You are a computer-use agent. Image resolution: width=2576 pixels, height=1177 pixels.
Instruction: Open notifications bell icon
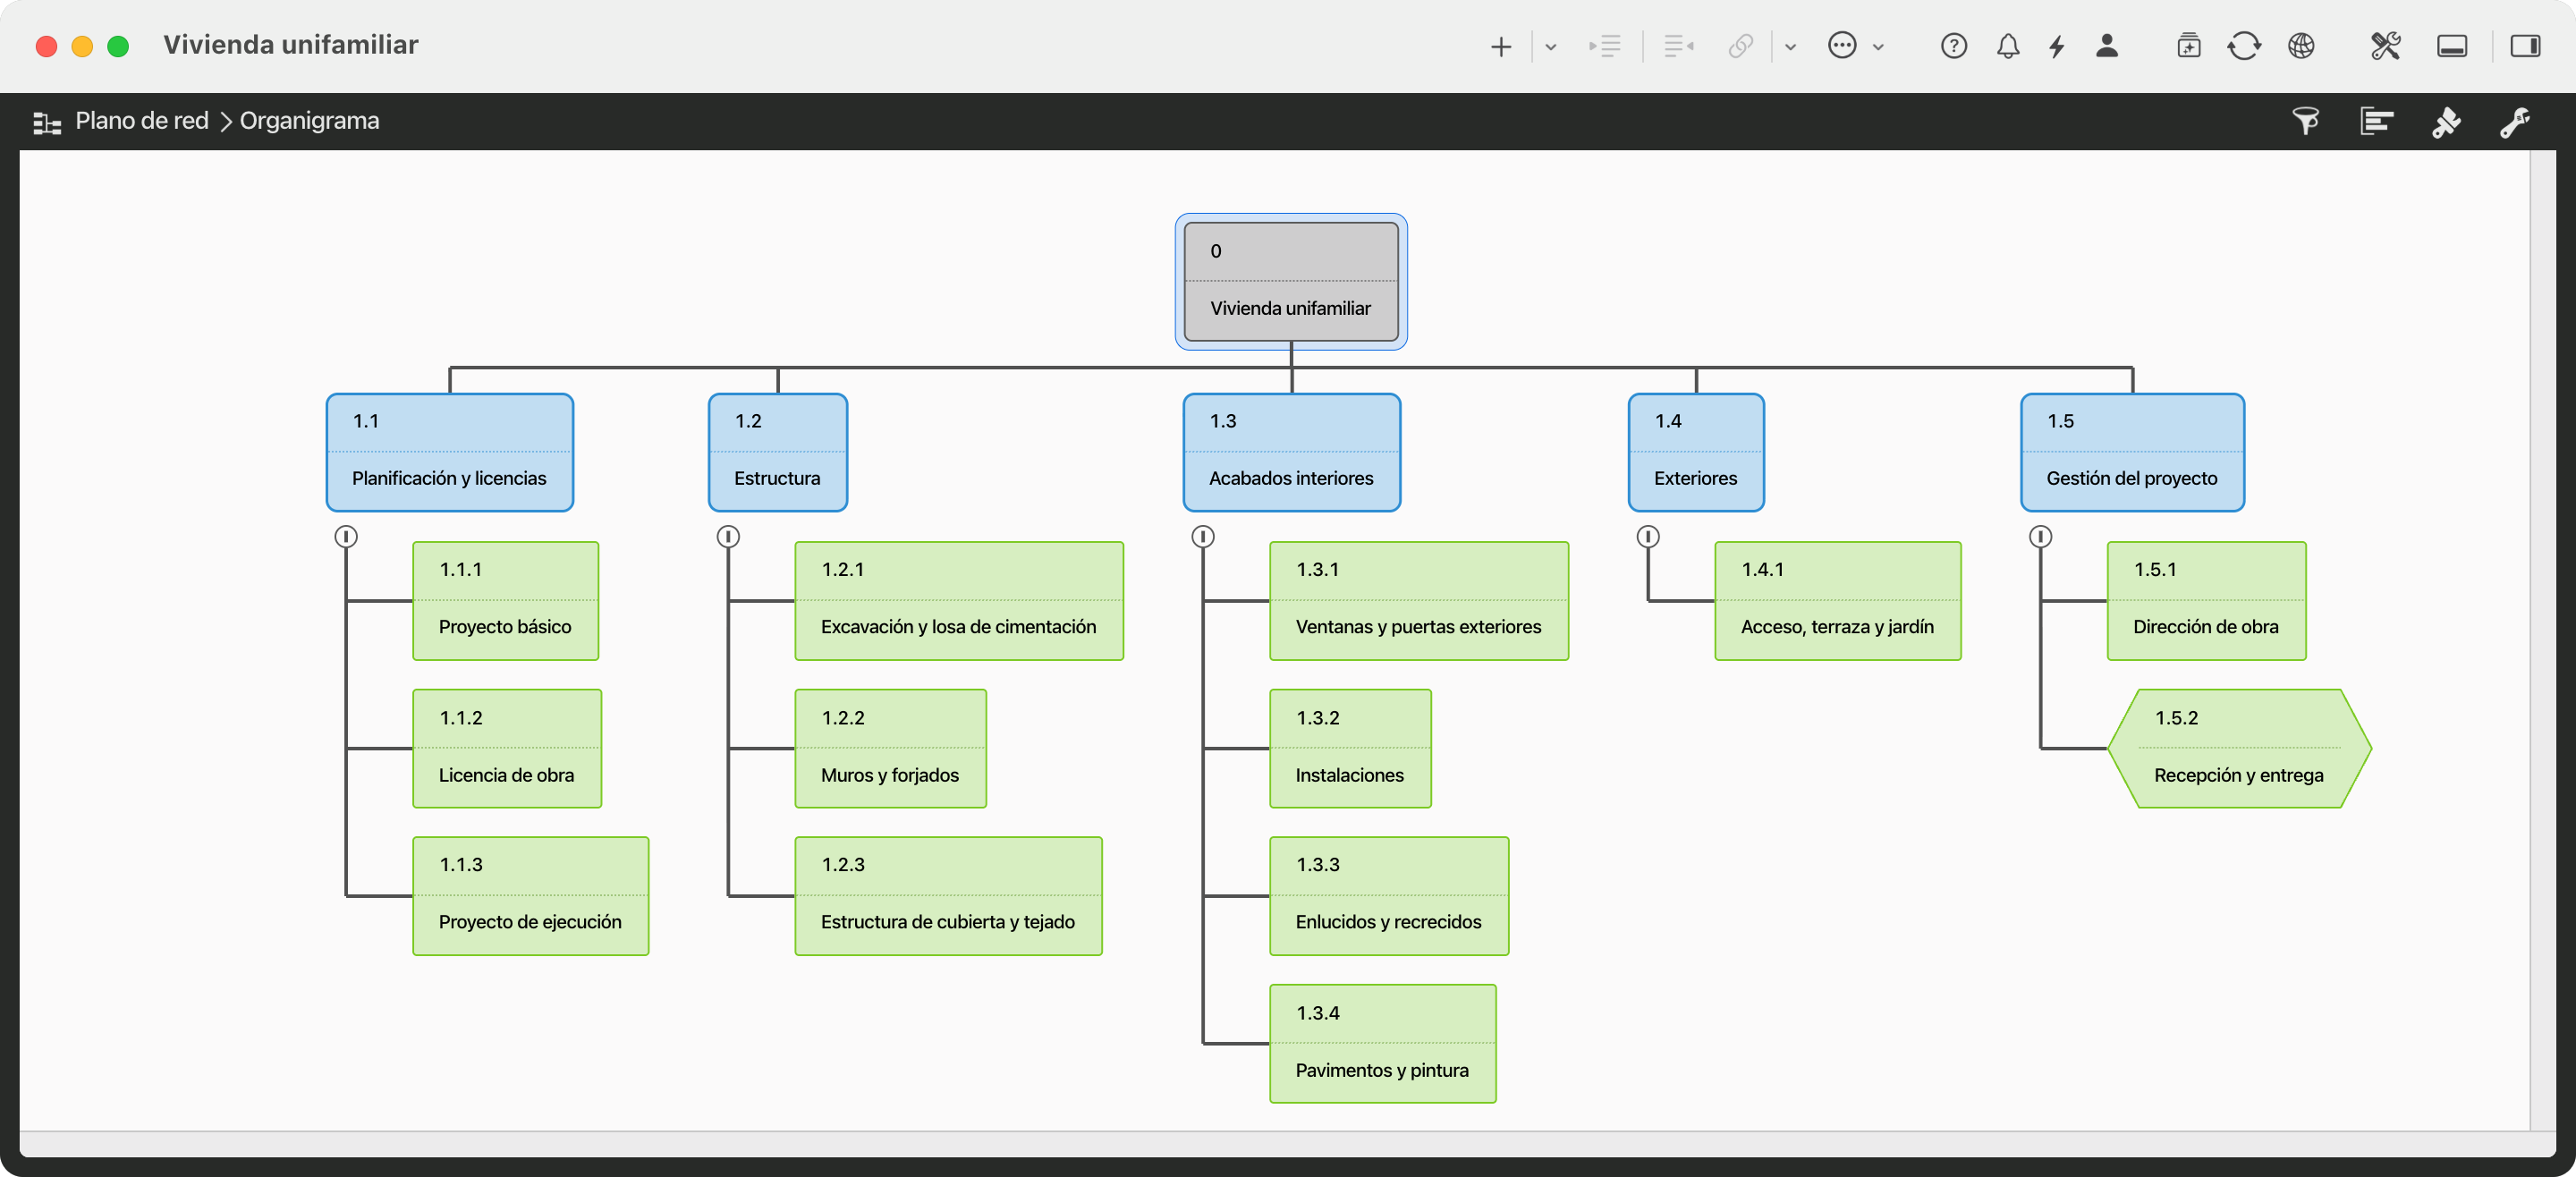[x=2007, y=46]
